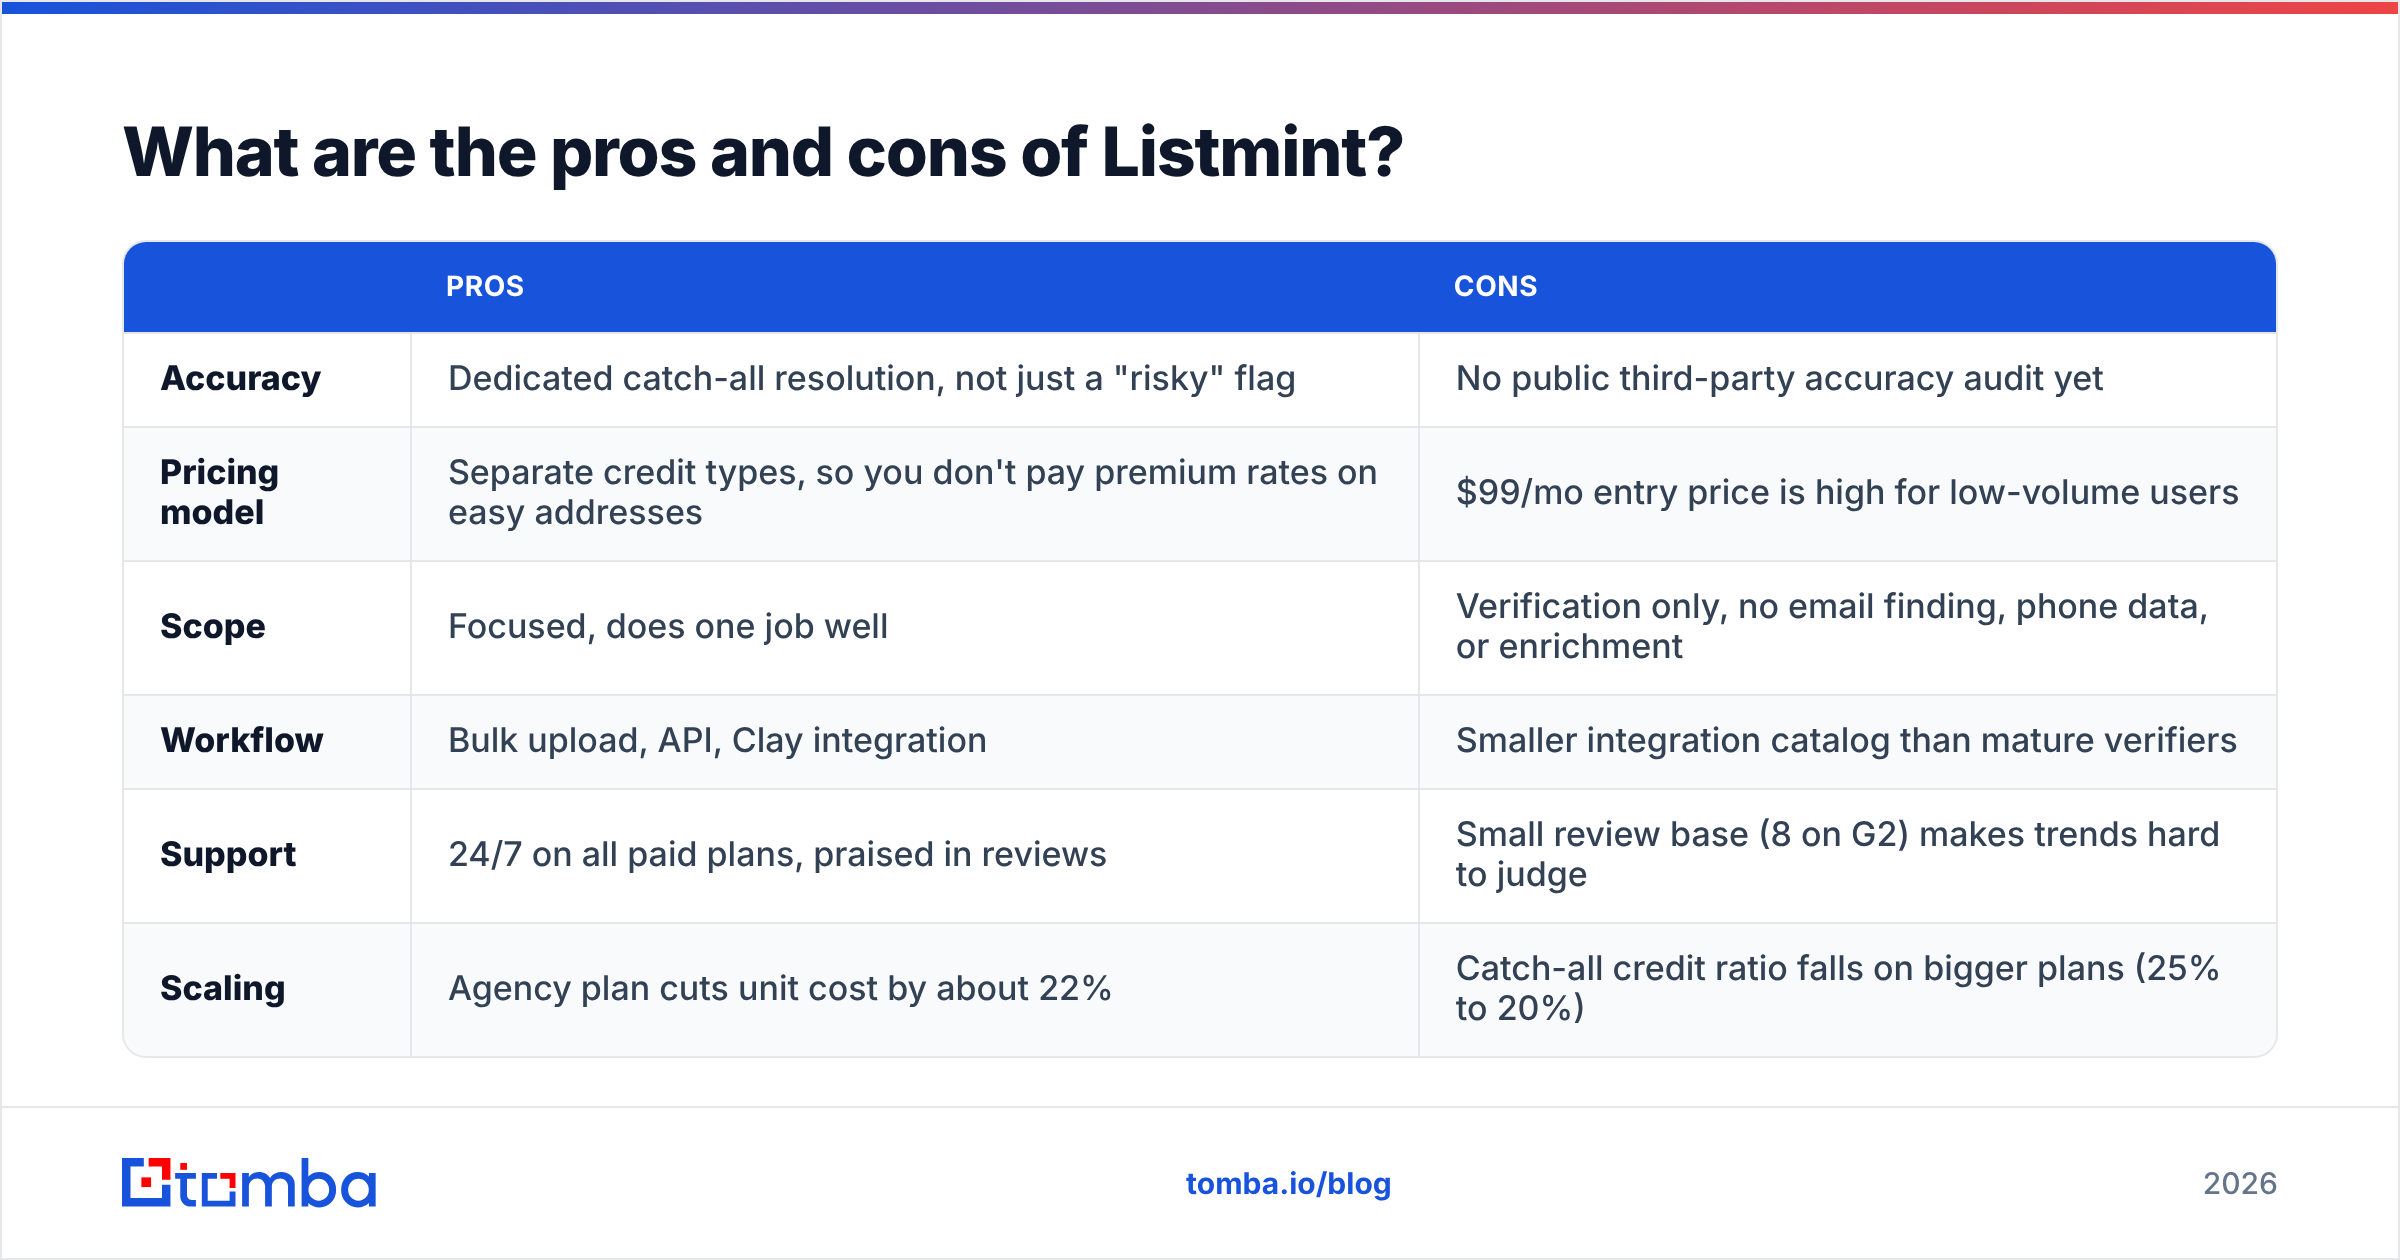Select the PROS column header
Image resolution: width=2400 pixels, height=1260 pixels.
(x=485, y=287)
